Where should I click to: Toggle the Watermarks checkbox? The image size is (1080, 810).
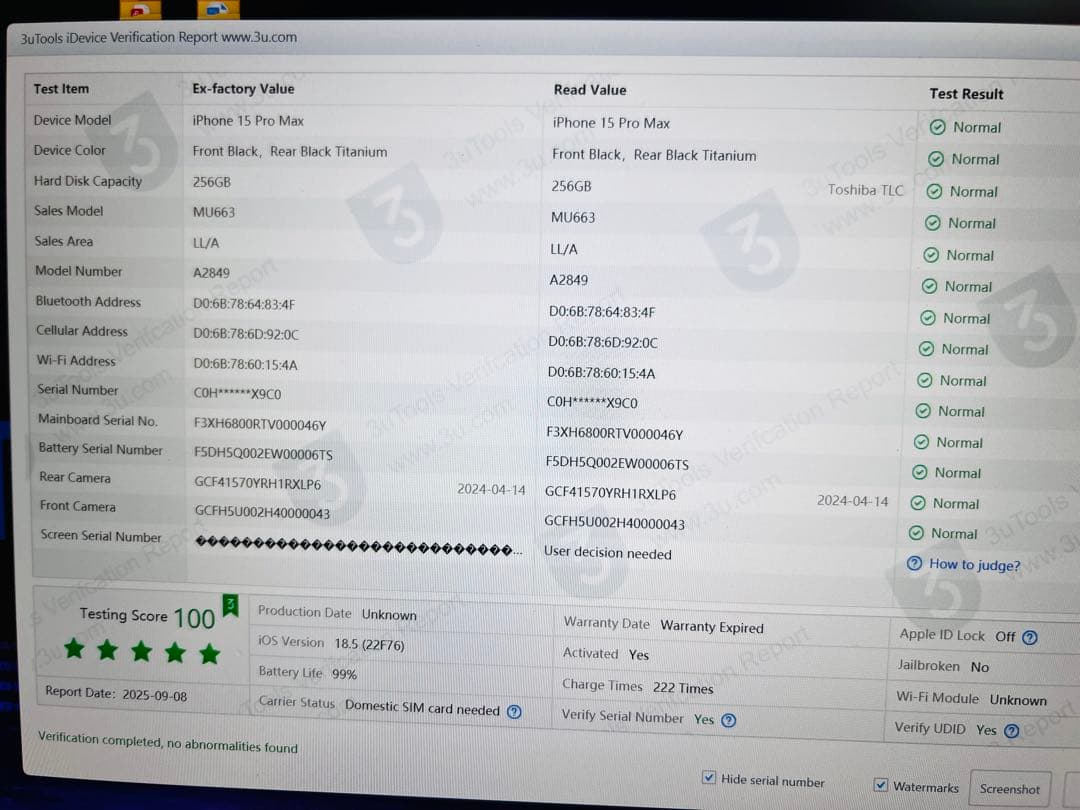[x=880, y=785]
